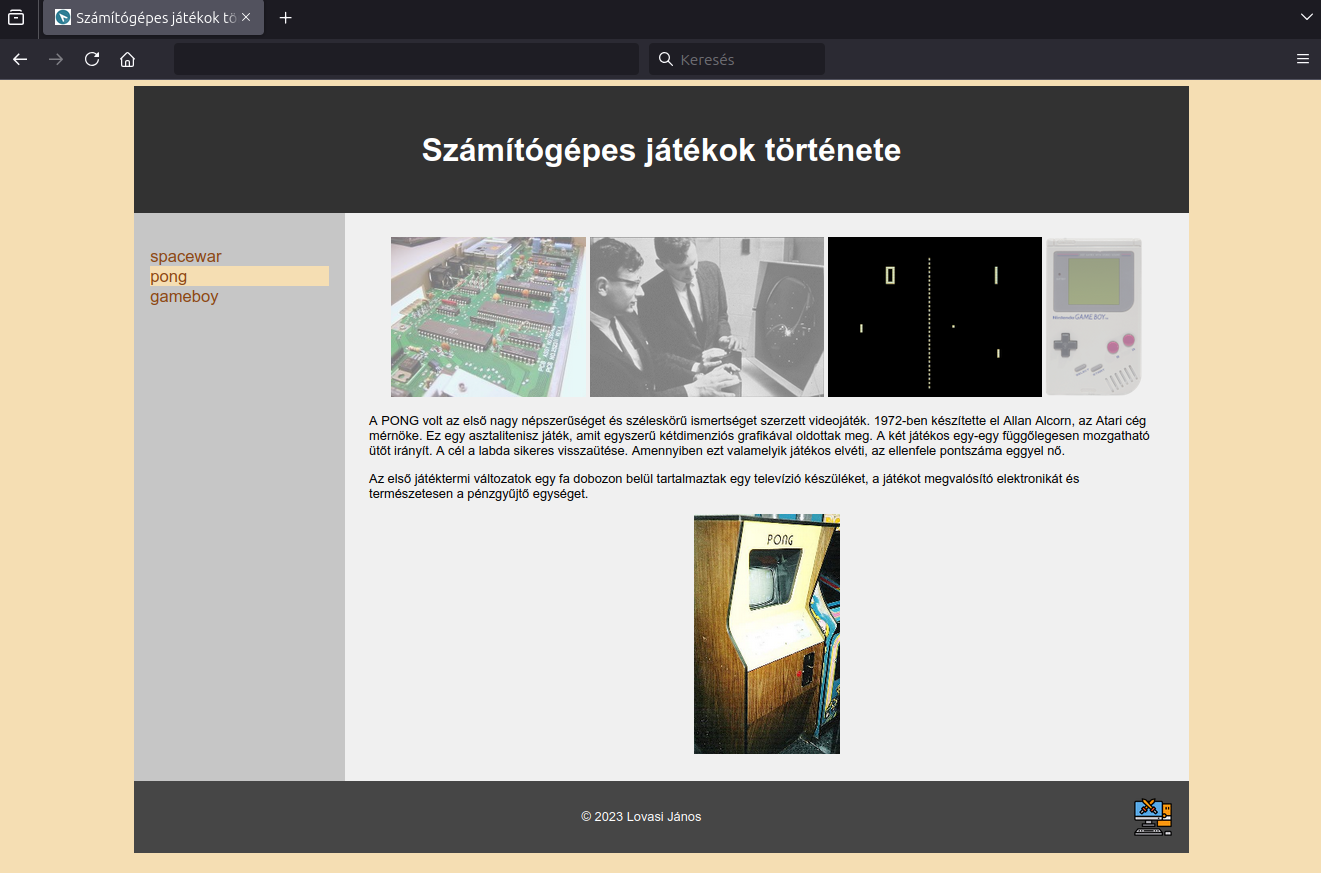The width and height of the screenshot is (1321, 873).
Task: Click the circuit board photo thumbnail
Action: pyautogui.click(x=488, y=317)
